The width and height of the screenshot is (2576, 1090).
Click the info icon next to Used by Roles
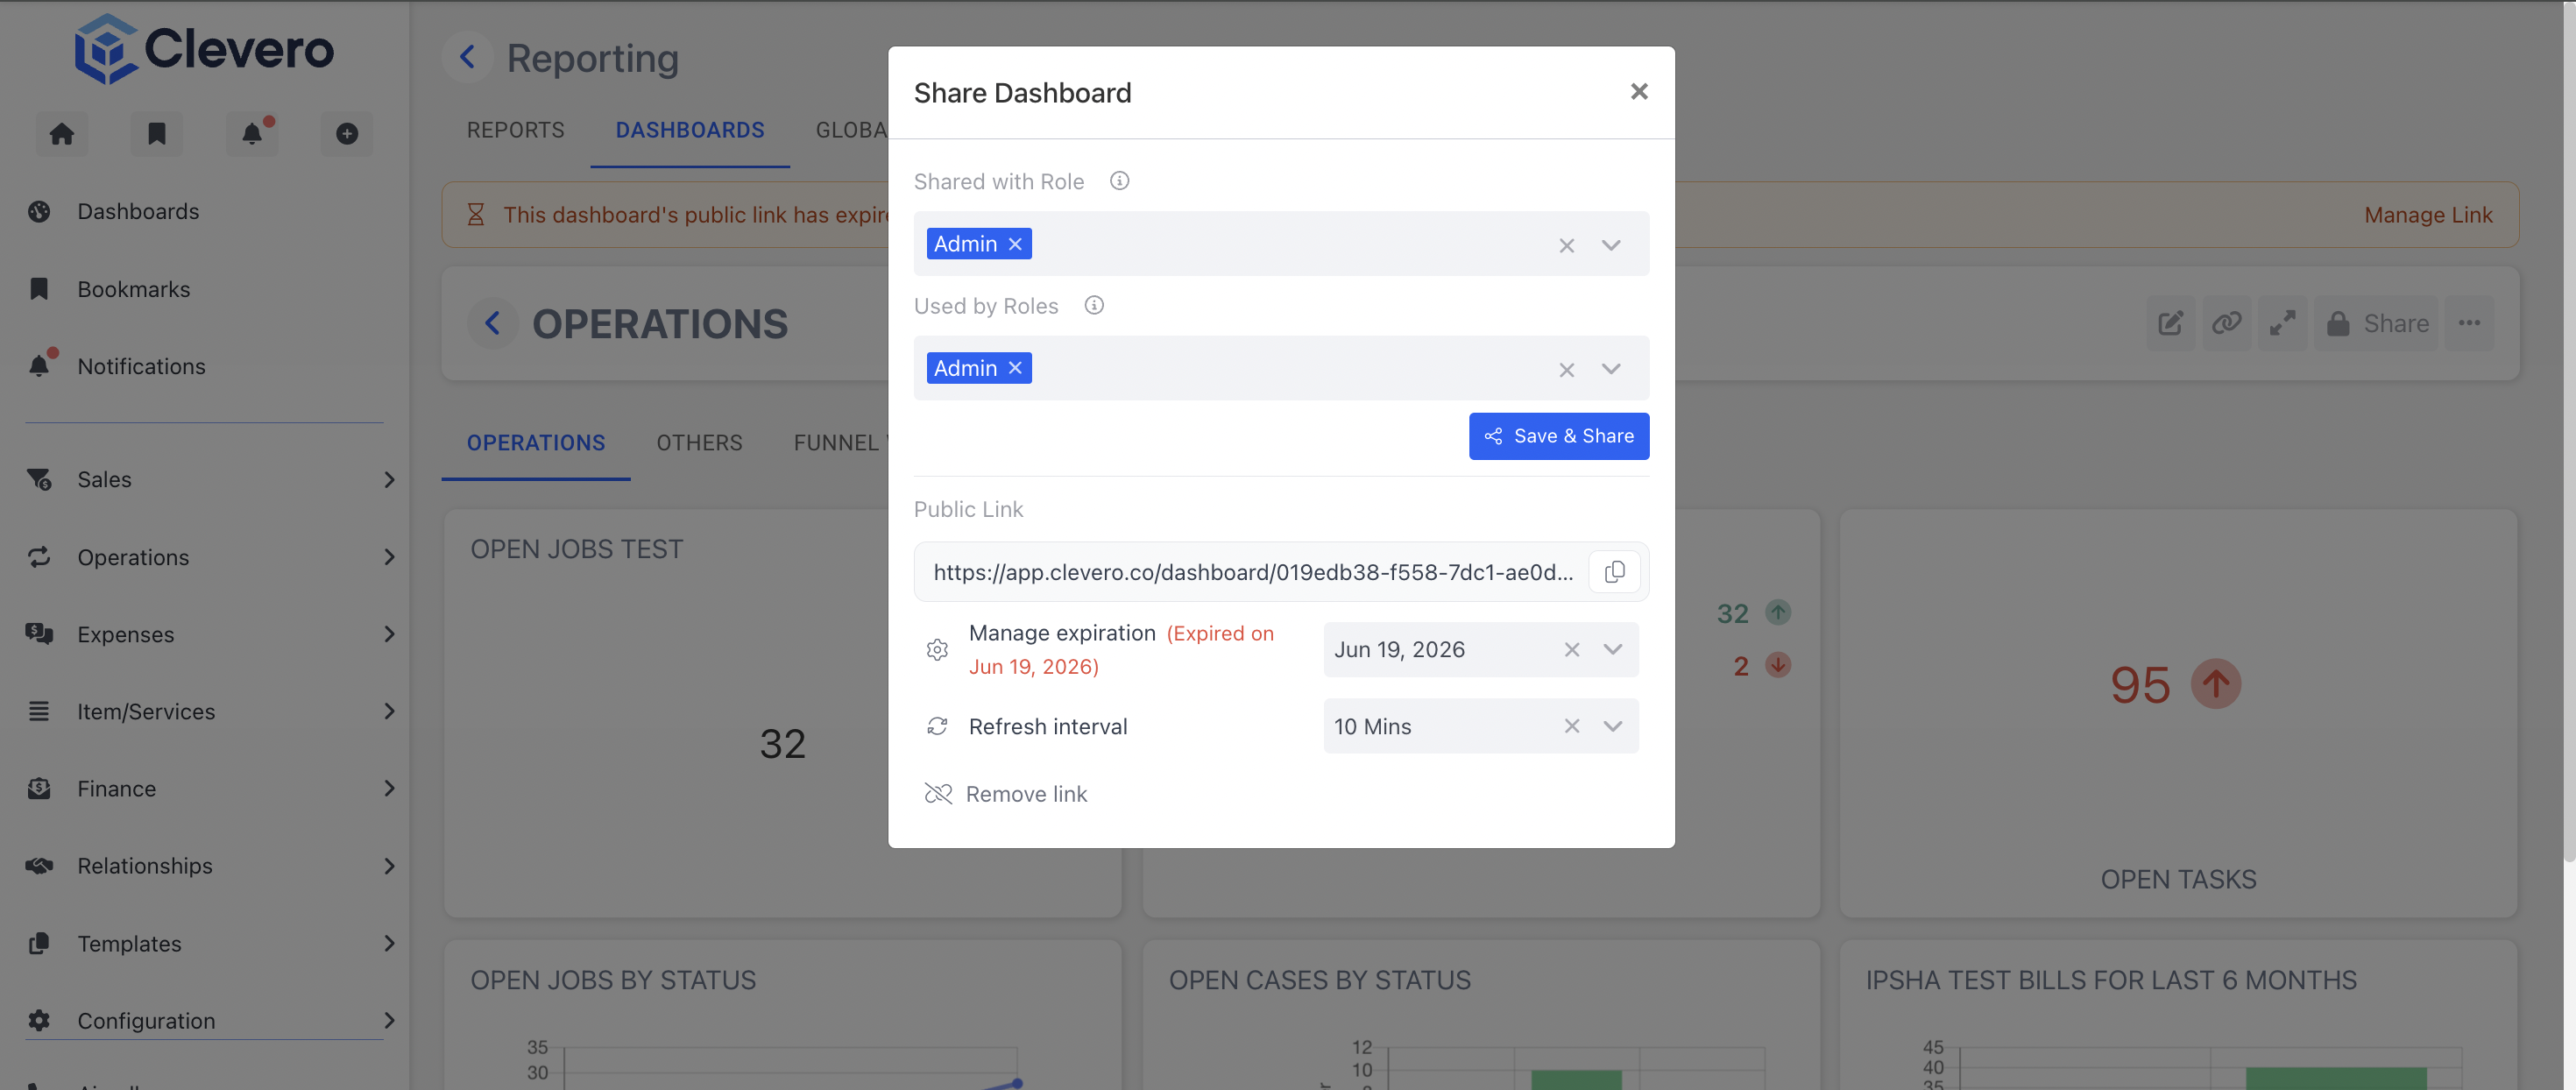pyautogui.click(x=1094, y=305)
